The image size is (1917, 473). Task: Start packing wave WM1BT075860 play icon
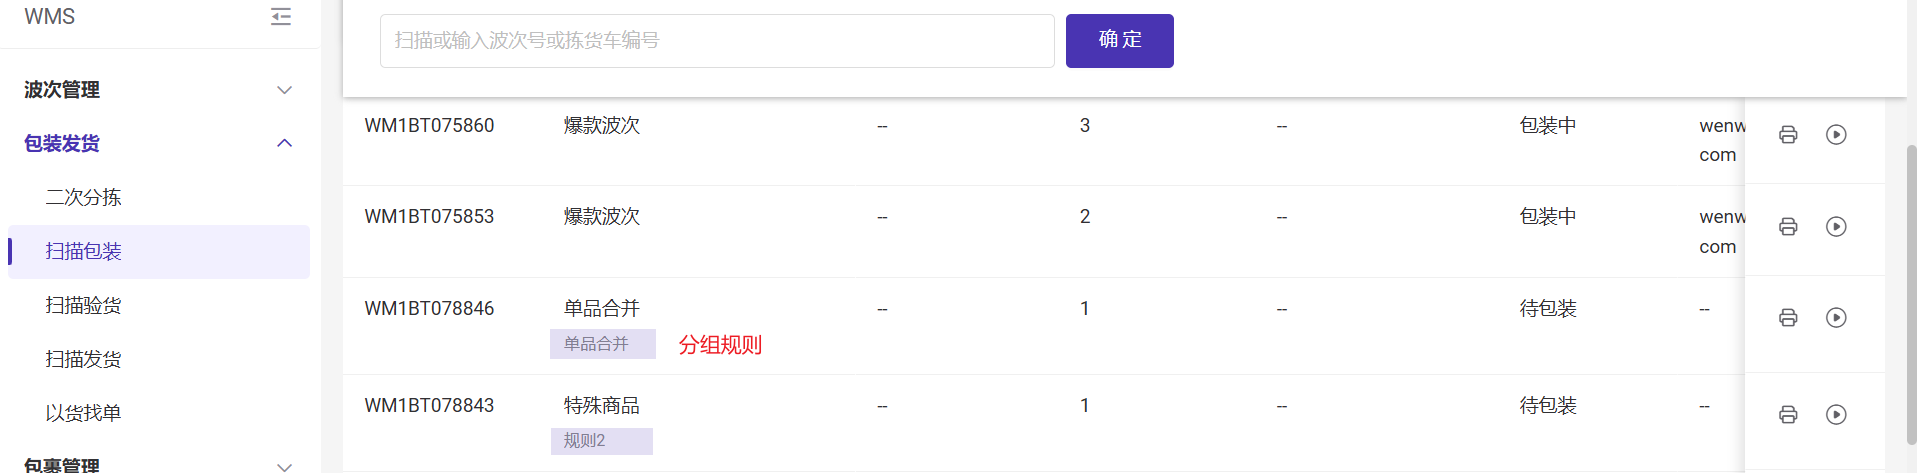tap(1836, 135)
